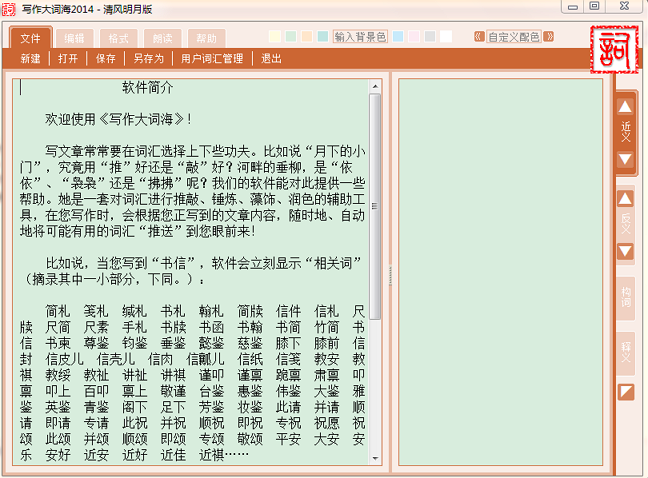Image resolution: width=648 pixels, height=478 pixels.
Task: Choose the light blue background swatch
Action: coord(398,36)
